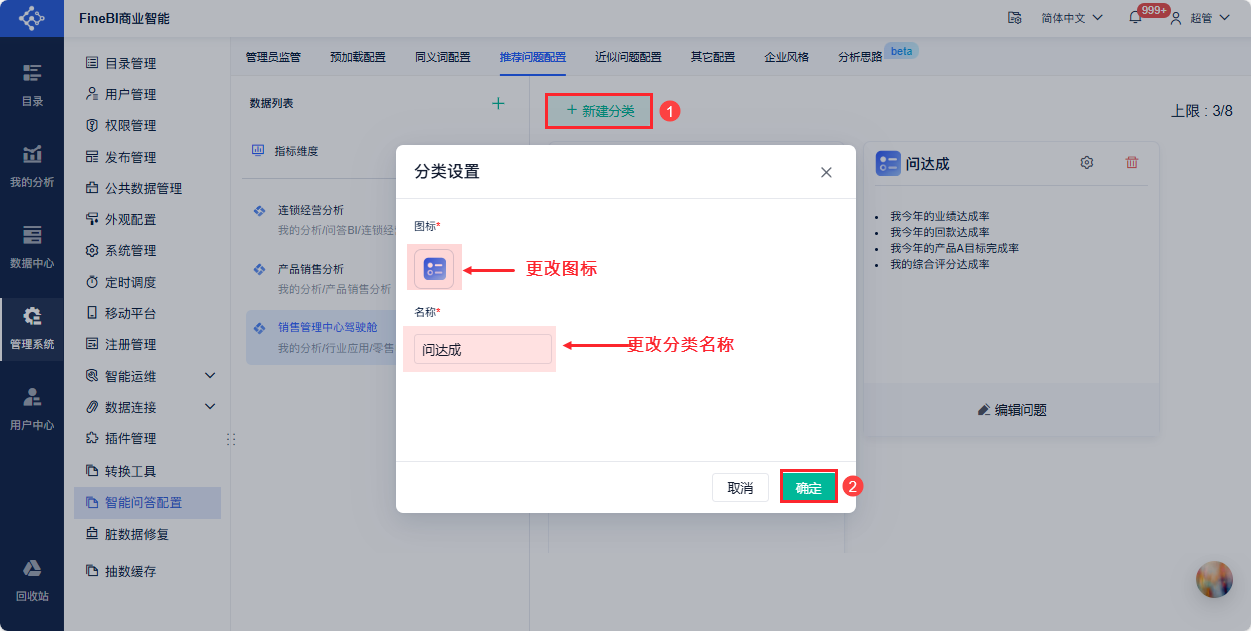Image resolution: width=1251 pixels, height=631 pixels.
Task: Open 脏数据修复 menu item
Action: pos(147,534)
